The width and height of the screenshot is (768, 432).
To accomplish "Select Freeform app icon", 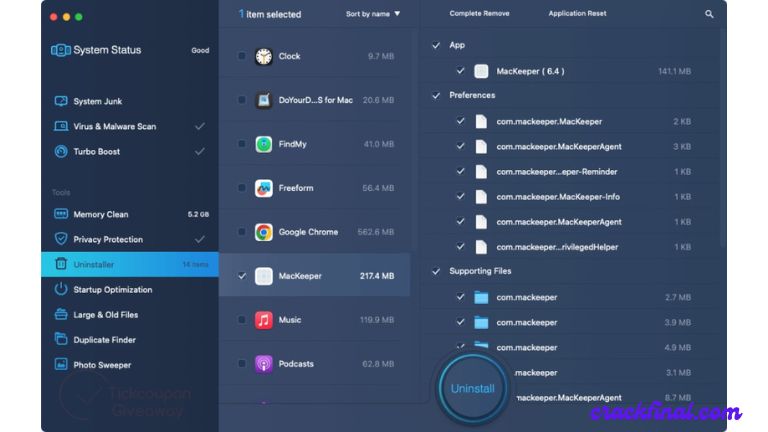I will pyautogui.click(x=264, y=188).
